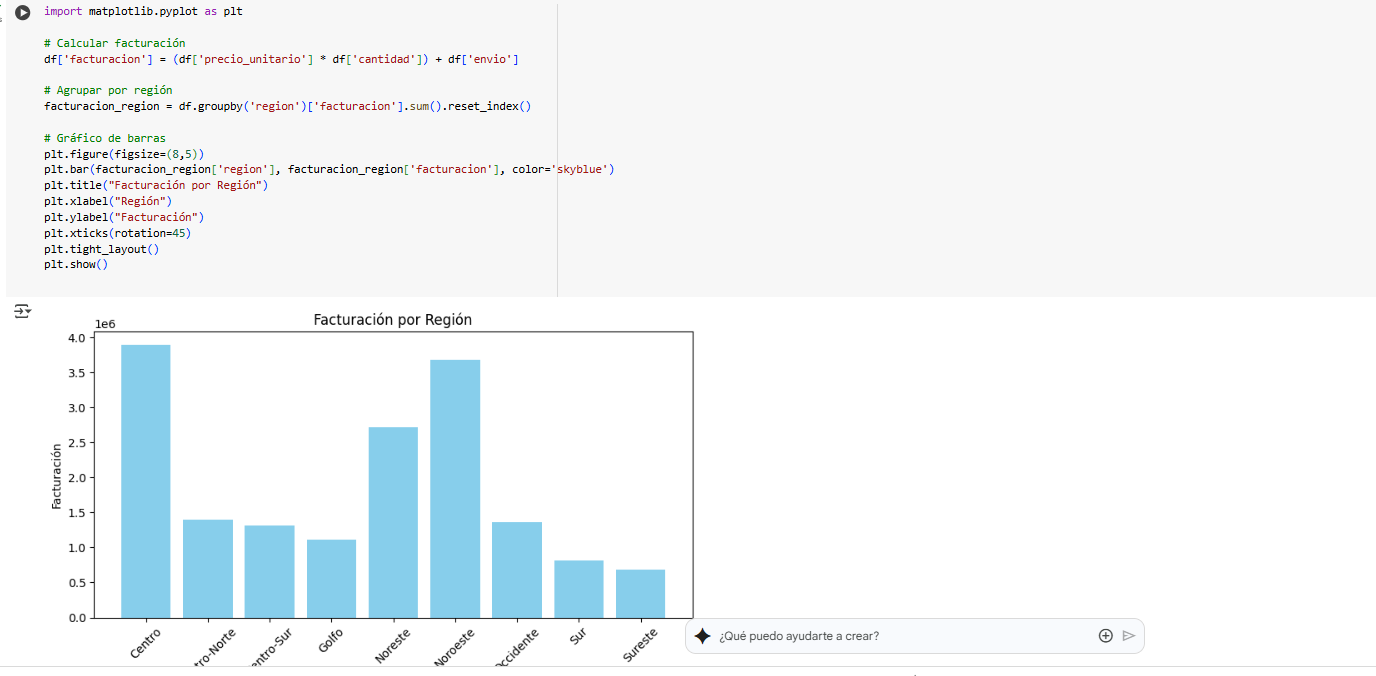The height and width of the screenshot is (676, 1376).
Task: Click the 4.0 y-axis tick value
Action: click(x=79, y=338)
